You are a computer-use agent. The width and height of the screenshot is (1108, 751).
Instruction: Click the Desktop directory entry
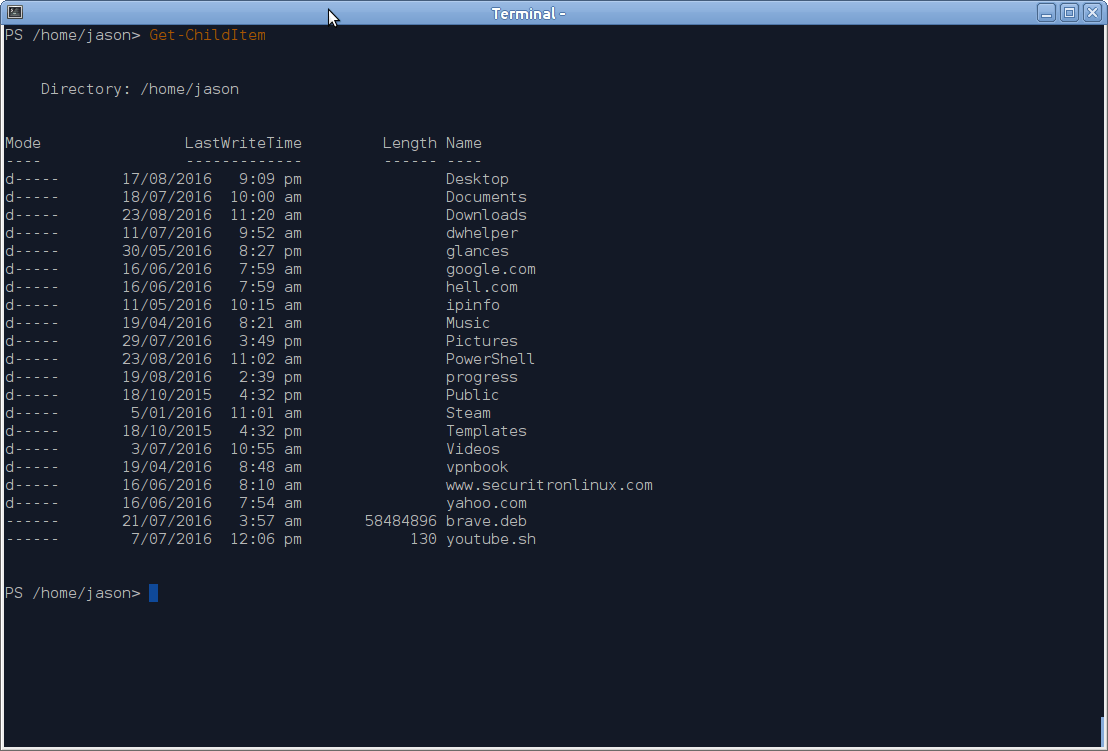point(477,178)
